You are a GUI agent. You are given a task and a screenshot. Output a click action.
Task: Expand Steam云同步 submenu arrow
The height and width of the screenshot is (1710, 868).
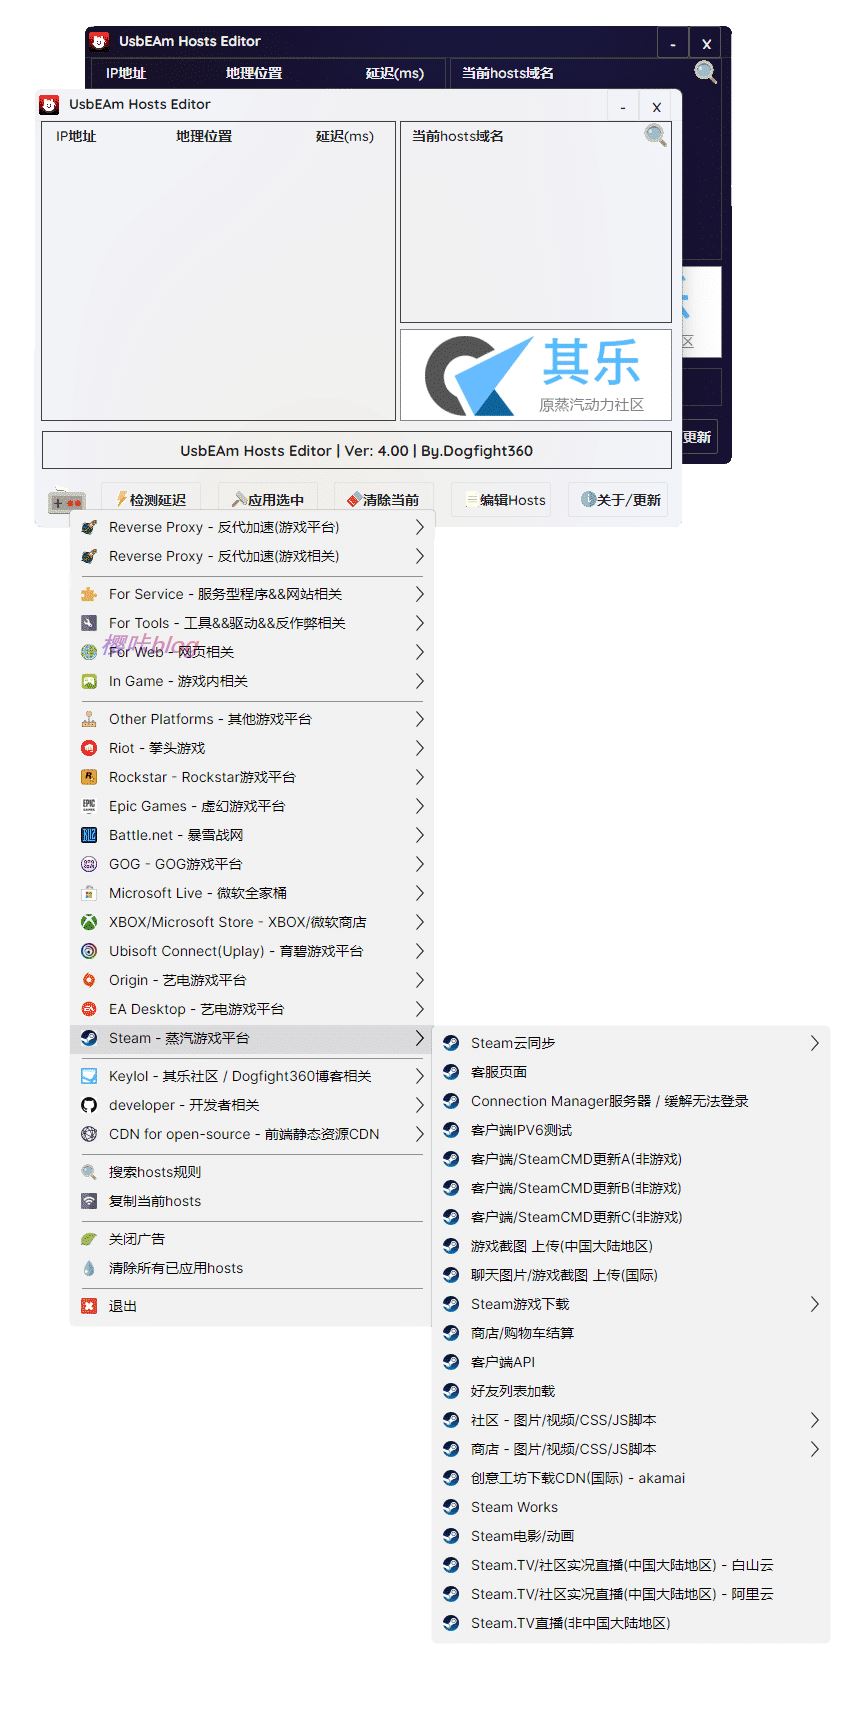[815, 1043]
